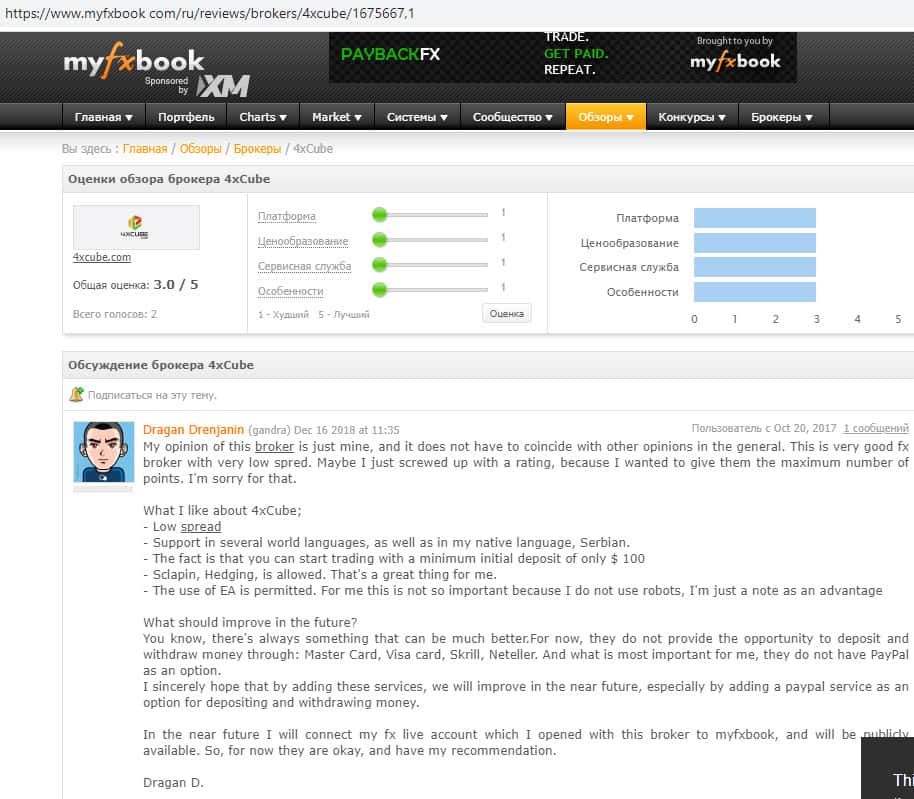Open the 1 сообщений link
Viewport: 914px width, 799px height.
(x=876, y=428)
